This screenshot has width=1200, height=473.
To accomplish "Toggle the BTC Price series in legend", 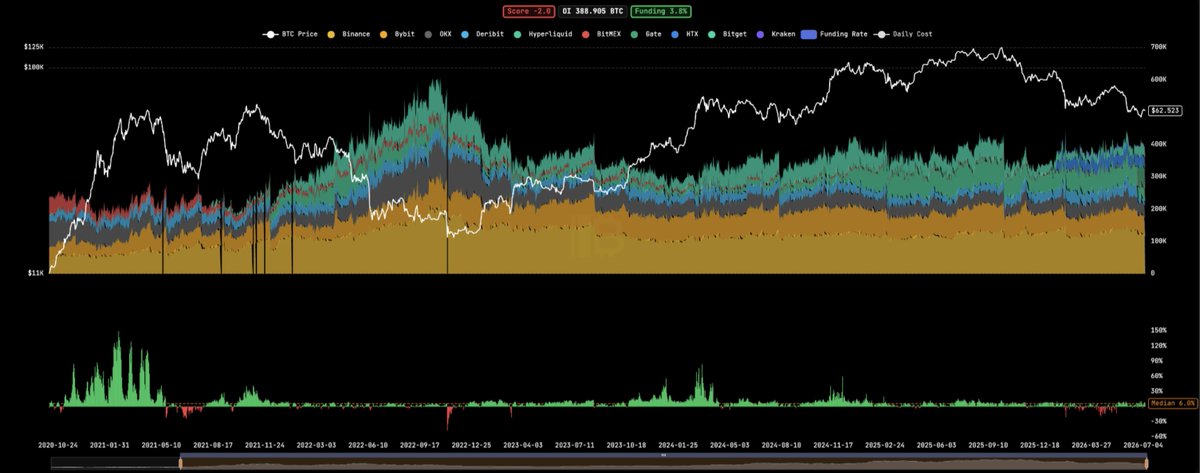I will click(x=292, y=34).
